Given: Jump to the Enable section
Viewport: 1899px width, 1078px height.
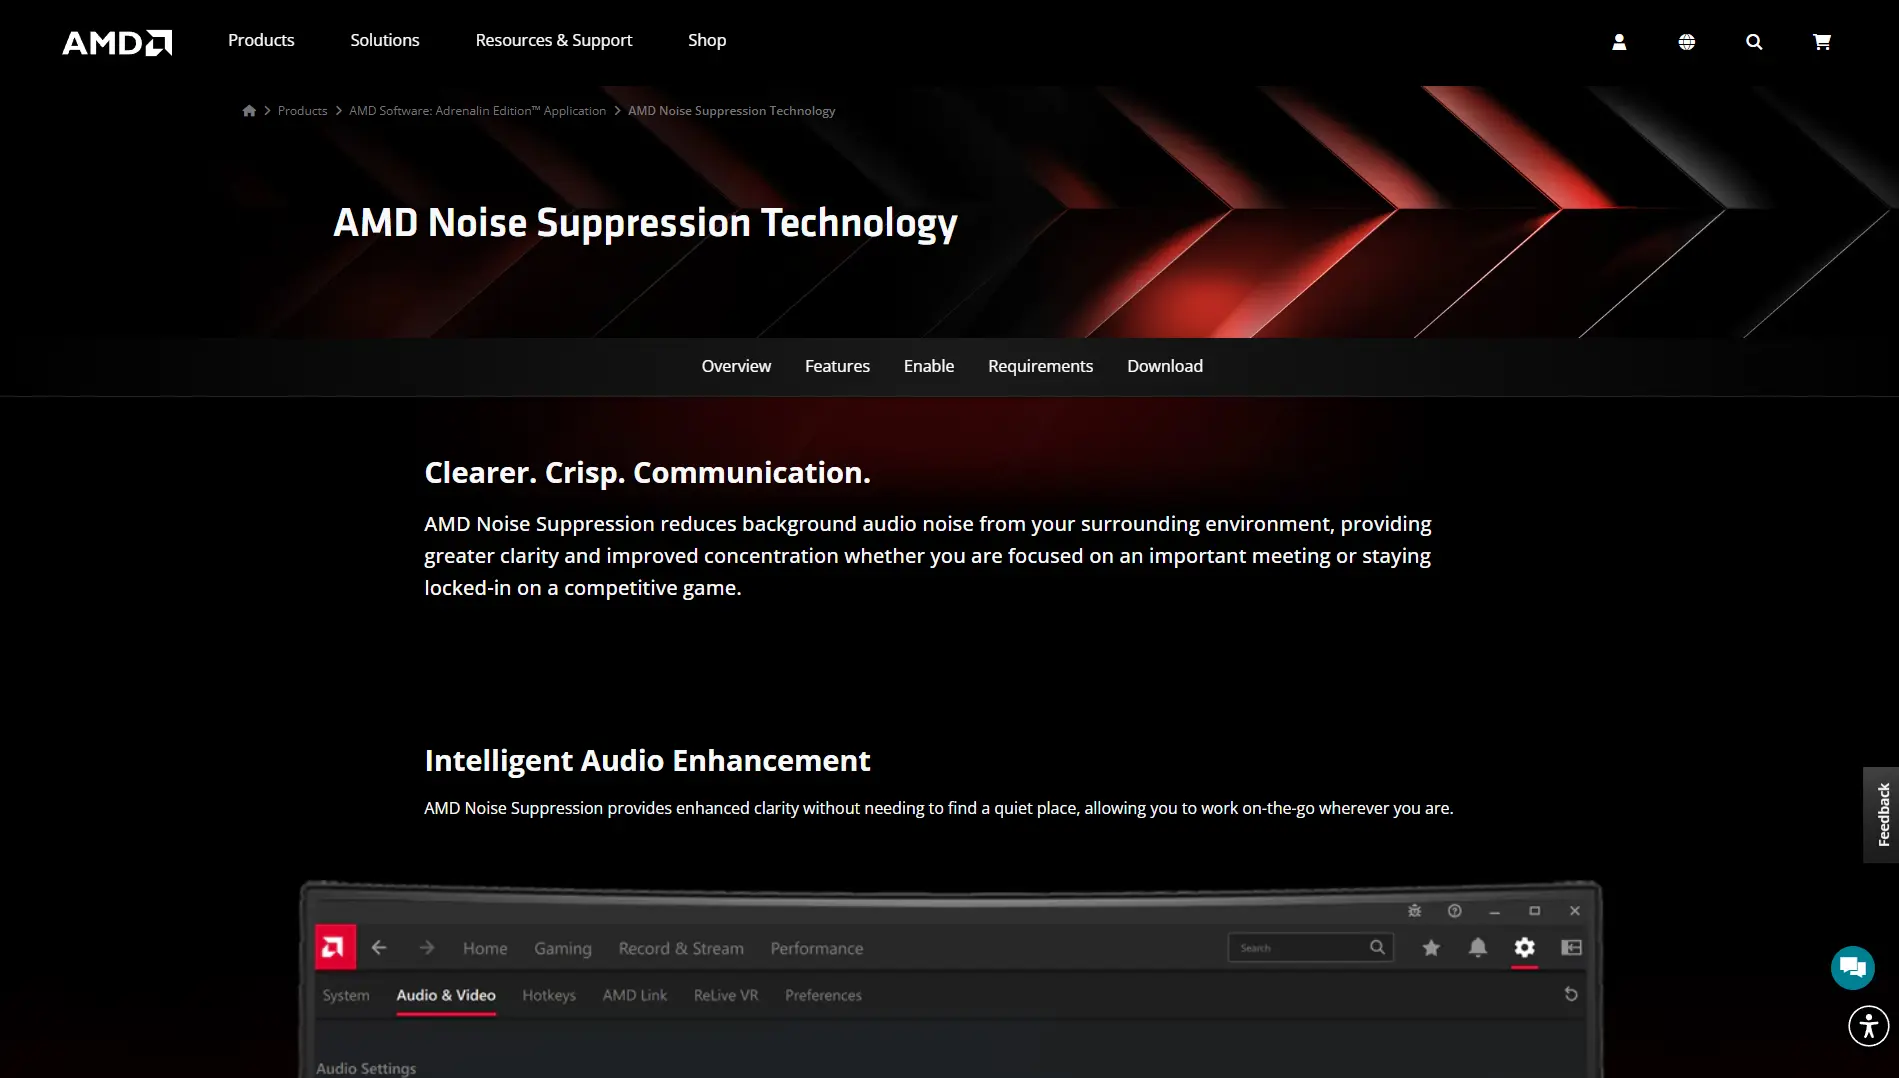Looking at the screenshot, I should click(929, 366).
